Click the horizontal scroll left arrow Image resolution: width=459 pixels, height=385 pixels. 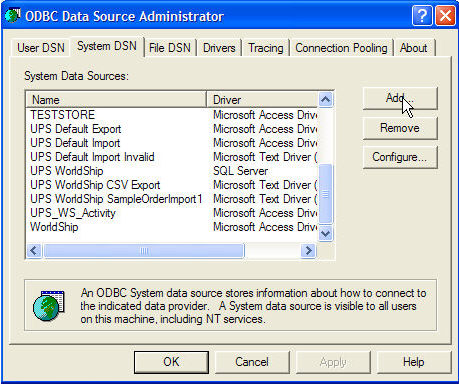pos(34,250)
